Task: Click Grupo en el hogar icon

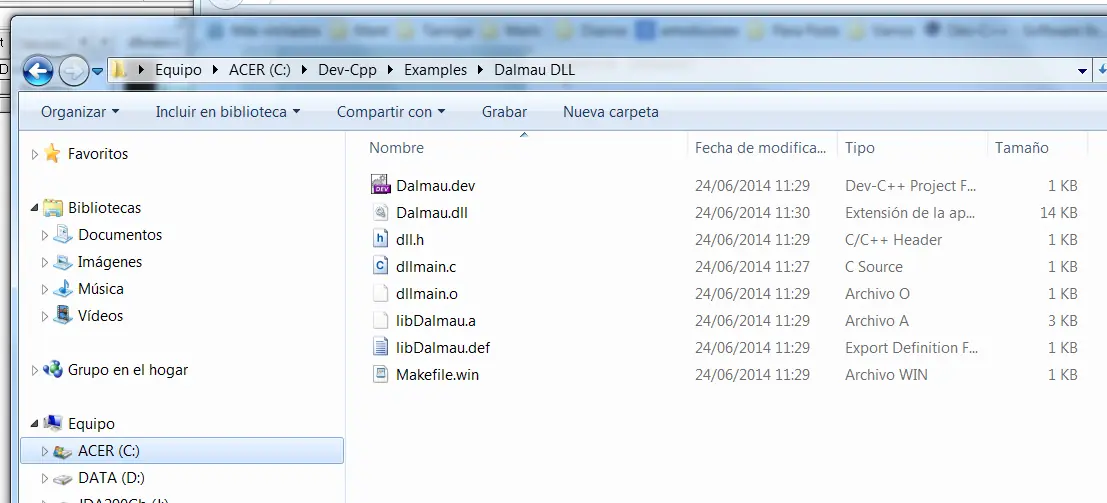Action: tap(52, 369)
